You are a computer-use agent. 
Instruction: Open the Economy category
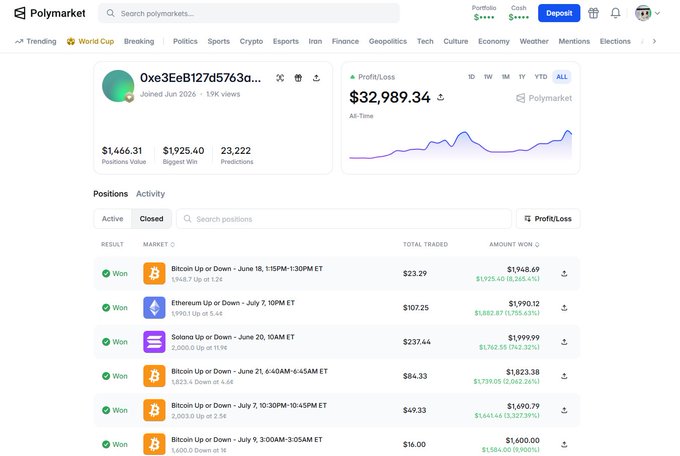point(494,41)
